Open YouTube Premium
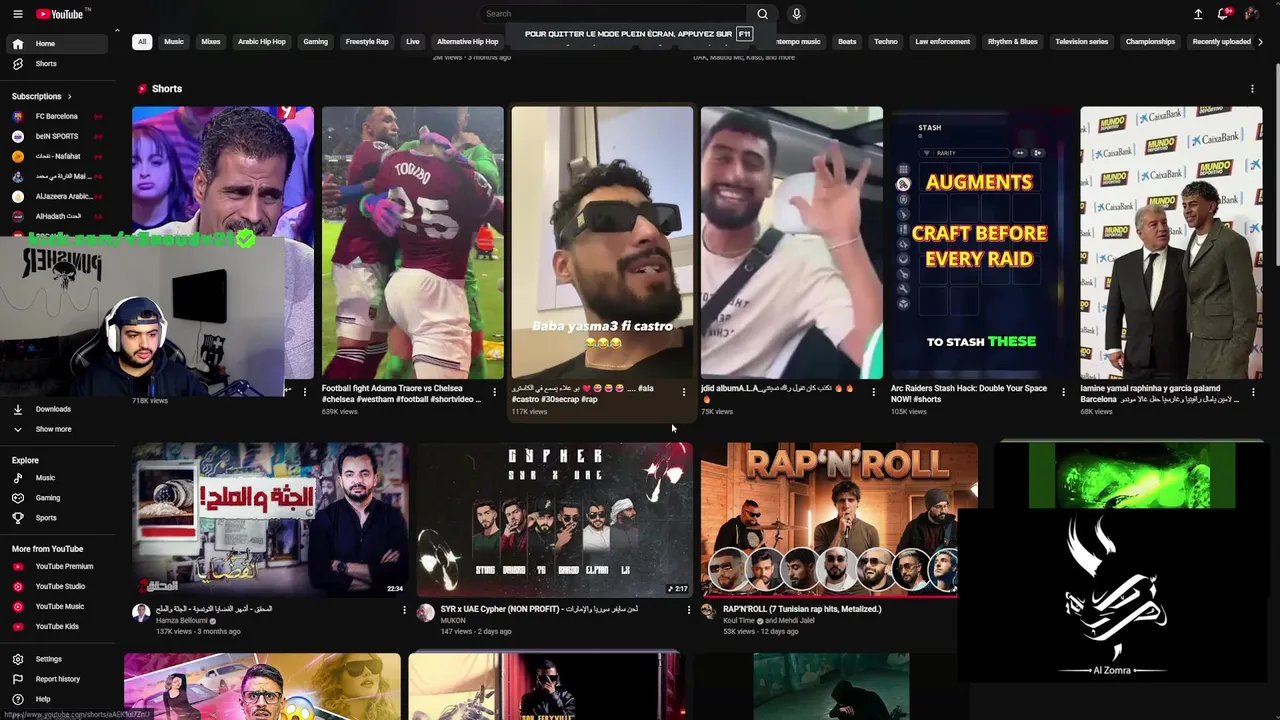 (x=55, y=566)
